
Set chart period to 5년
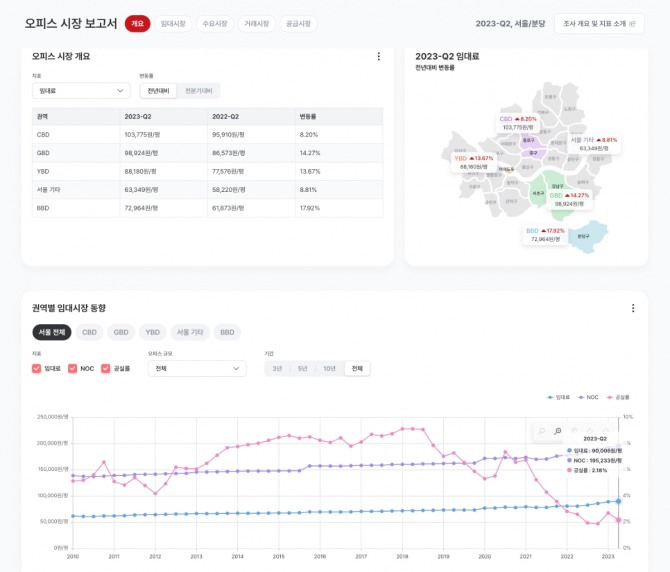[302, 369]
